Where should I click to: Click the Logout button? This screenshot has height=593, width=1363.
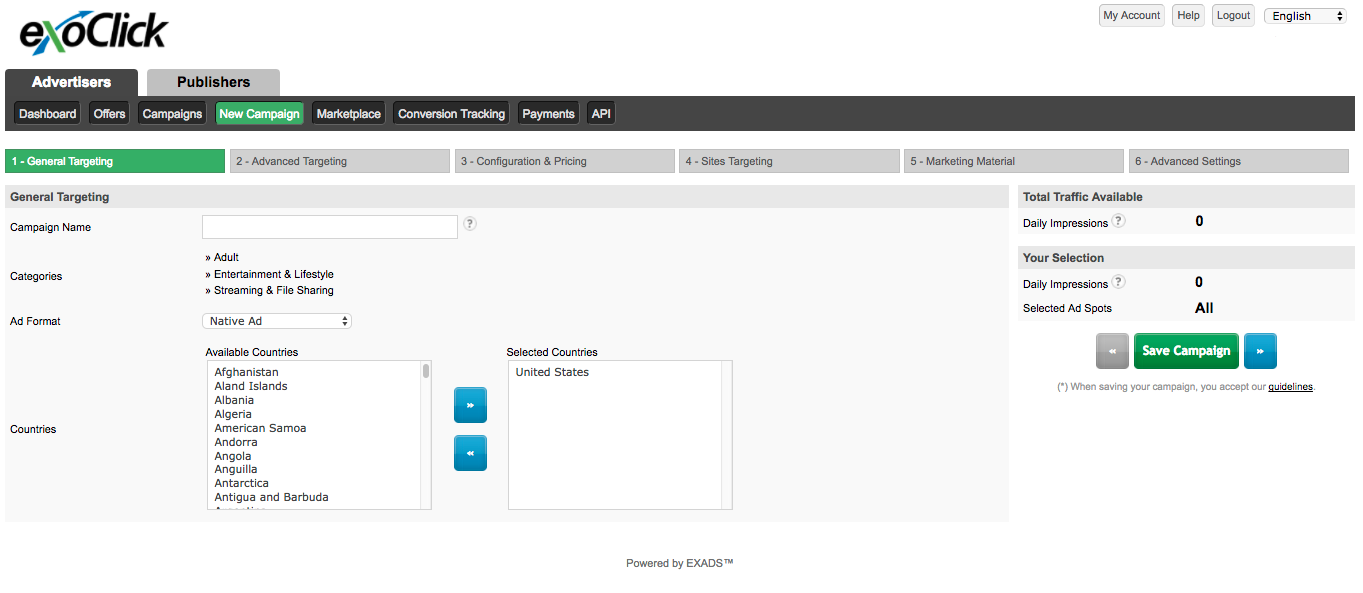1233,15
